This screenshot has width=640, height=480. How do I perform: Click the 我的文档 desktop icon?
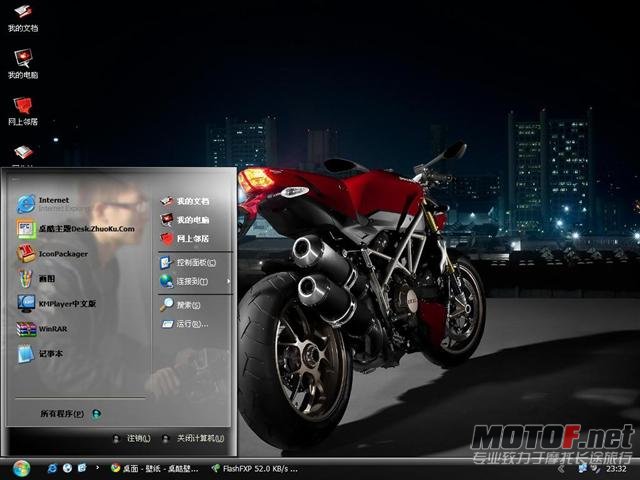click(23, 18)
